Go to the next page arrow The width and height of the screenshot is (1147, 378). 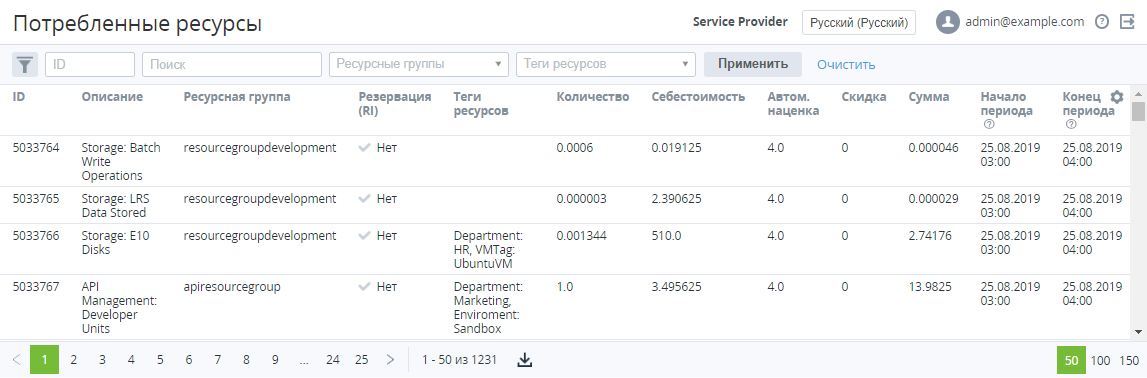[390, 360]
